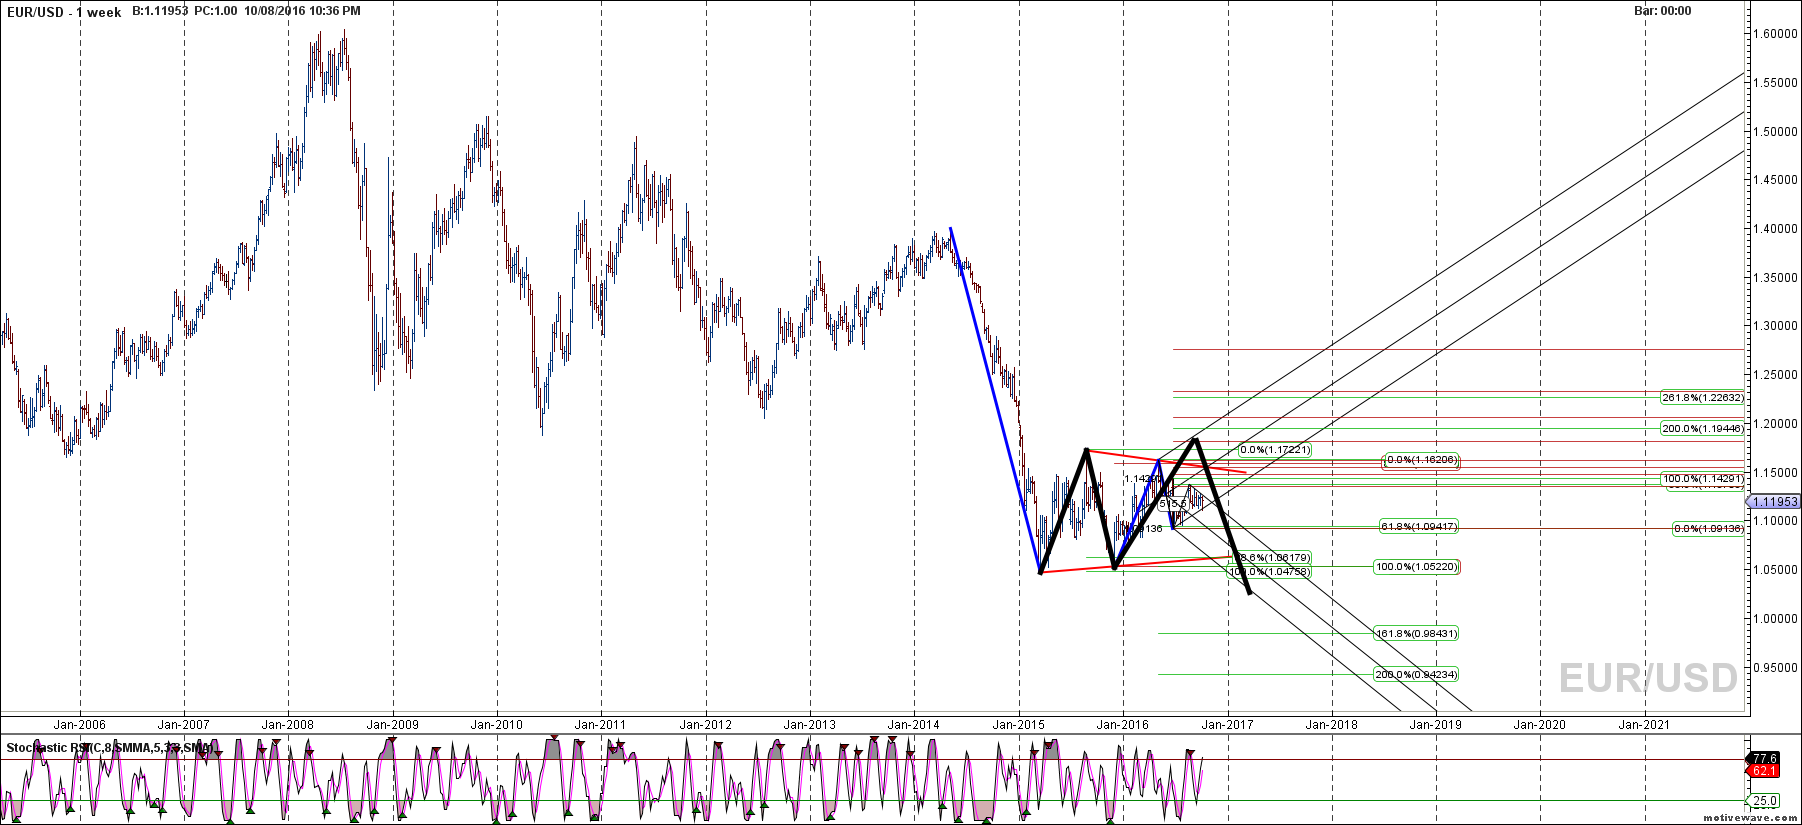Click the 1.25000 price axis label
This screenshot has height=825, width=1802.
click(1777, 375)
